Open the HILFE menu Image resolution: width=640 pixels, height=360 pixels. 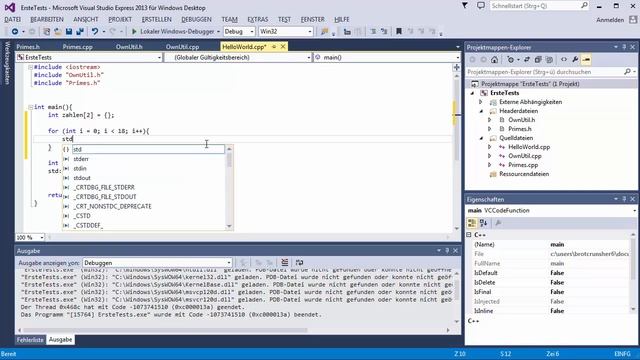[342, 20]
